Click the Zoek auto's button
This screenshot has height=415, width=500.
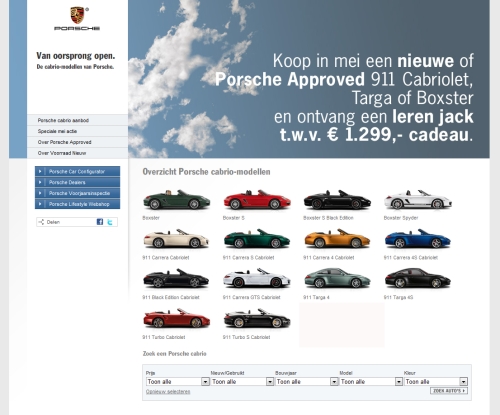449,391
